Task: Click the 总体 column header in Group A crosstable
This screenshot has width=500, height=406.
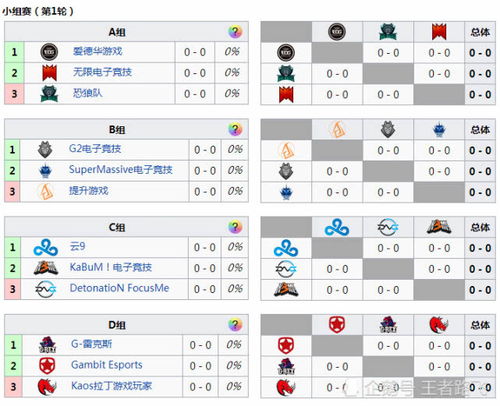Action: coord(480,32)
